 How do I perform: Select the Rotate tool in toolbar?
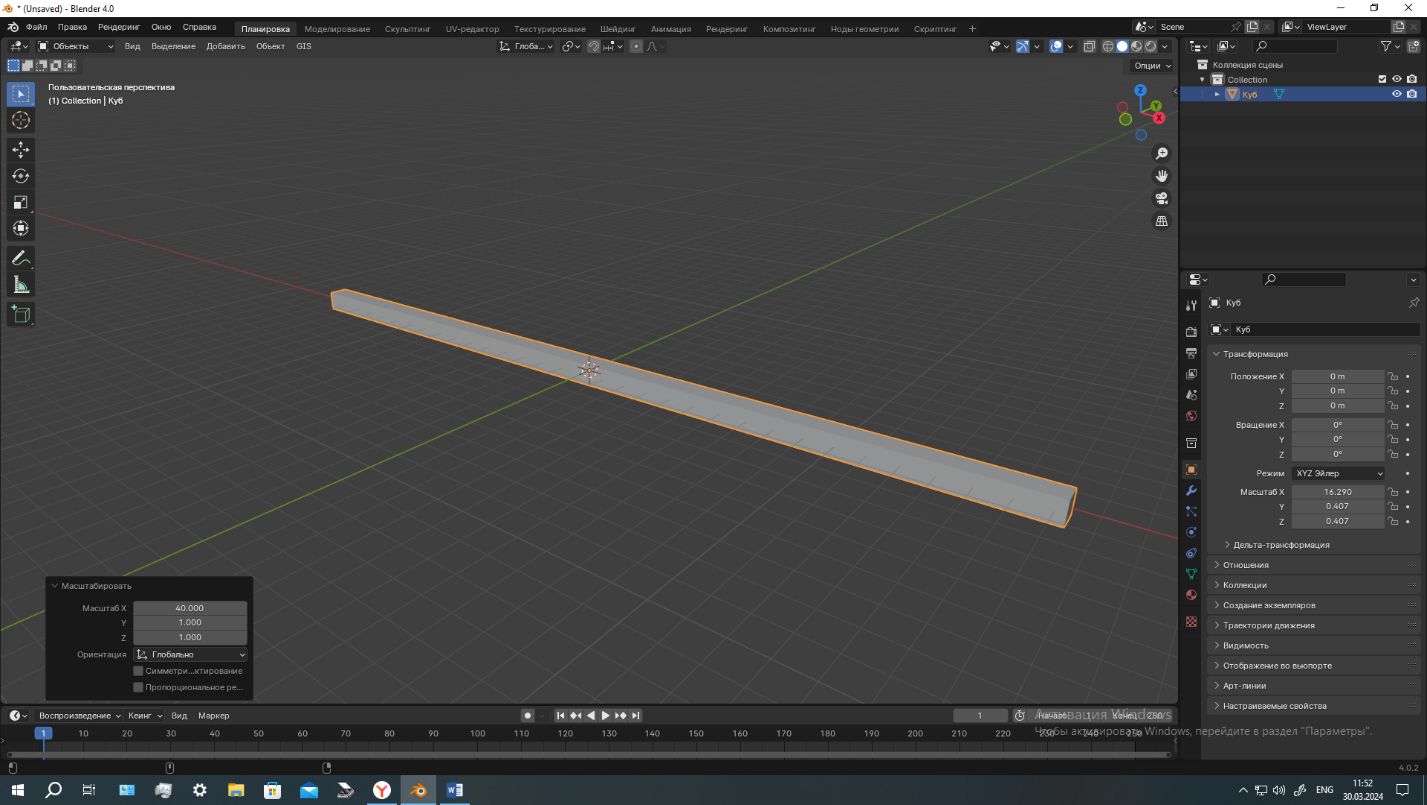point(21,176)
